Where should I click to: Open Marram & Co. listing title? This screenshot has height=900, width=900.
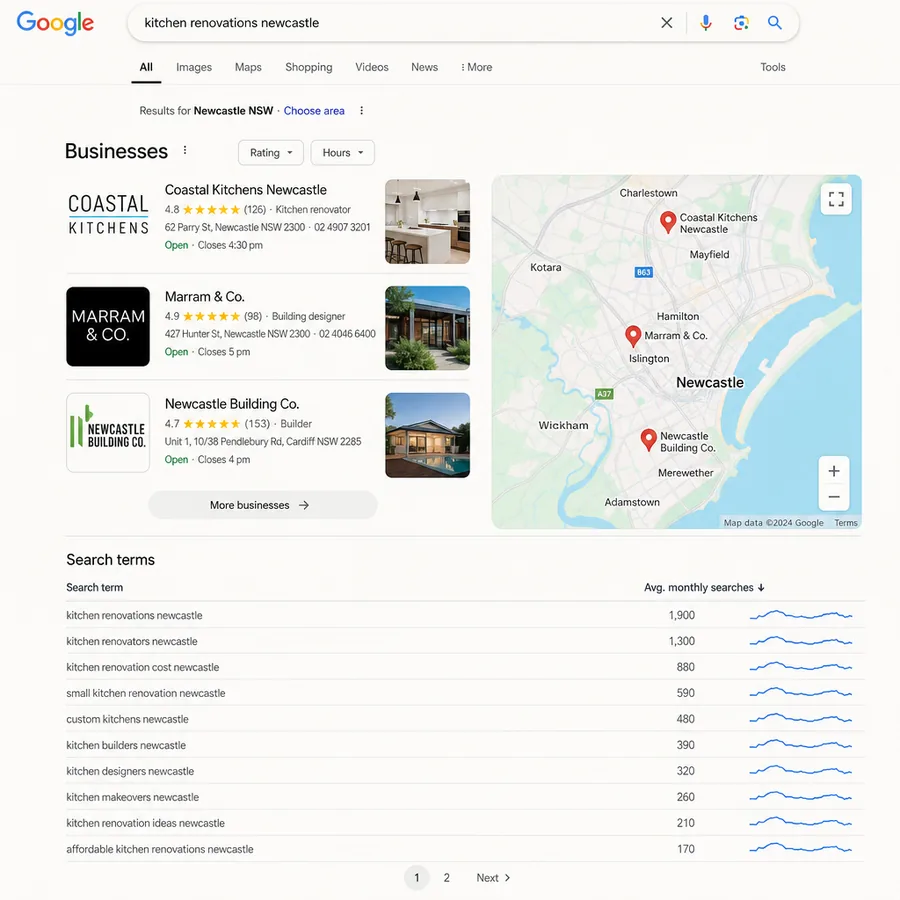point(205,297)
